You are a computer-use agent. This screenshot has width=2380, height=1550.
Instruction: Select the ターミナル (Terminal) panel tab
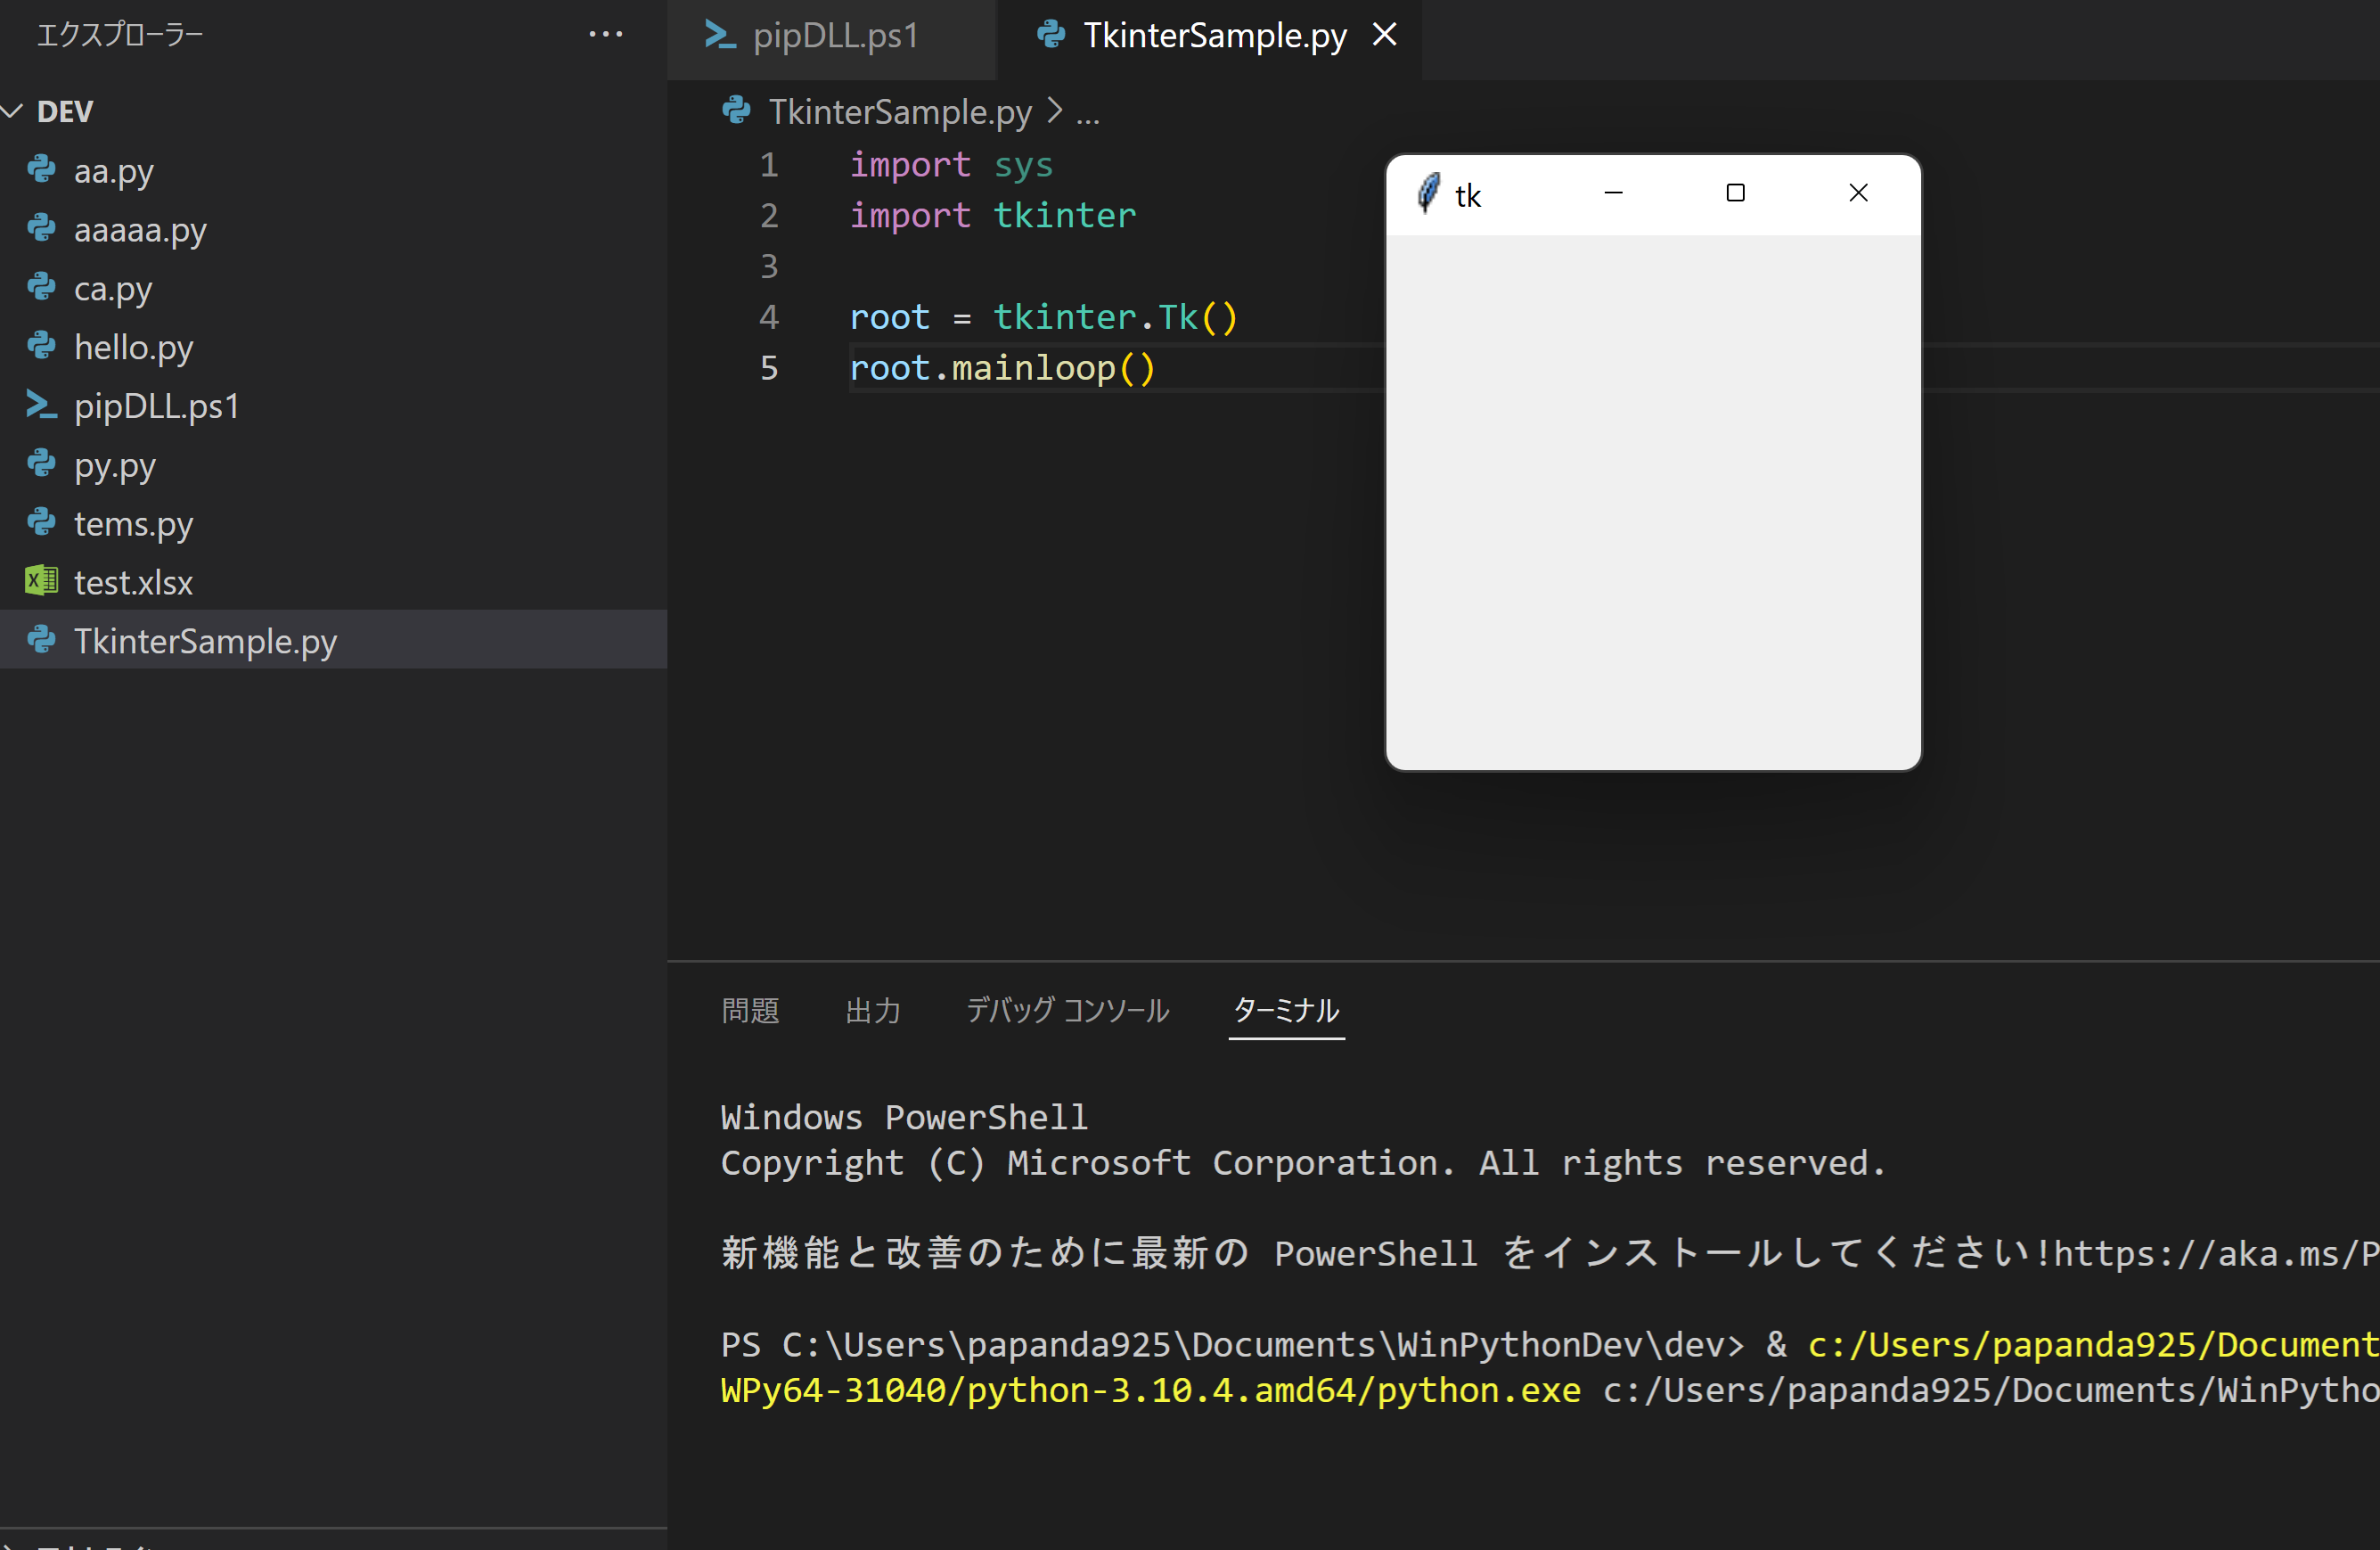1286,1010
